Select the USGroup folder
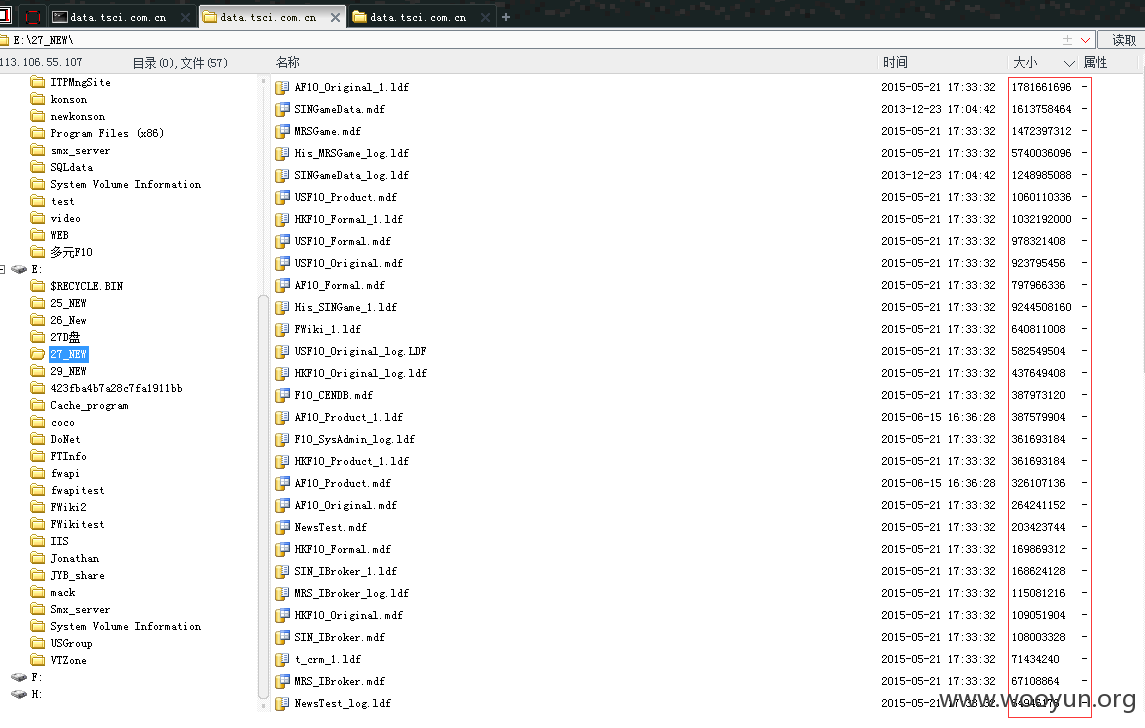 [72, 643]
